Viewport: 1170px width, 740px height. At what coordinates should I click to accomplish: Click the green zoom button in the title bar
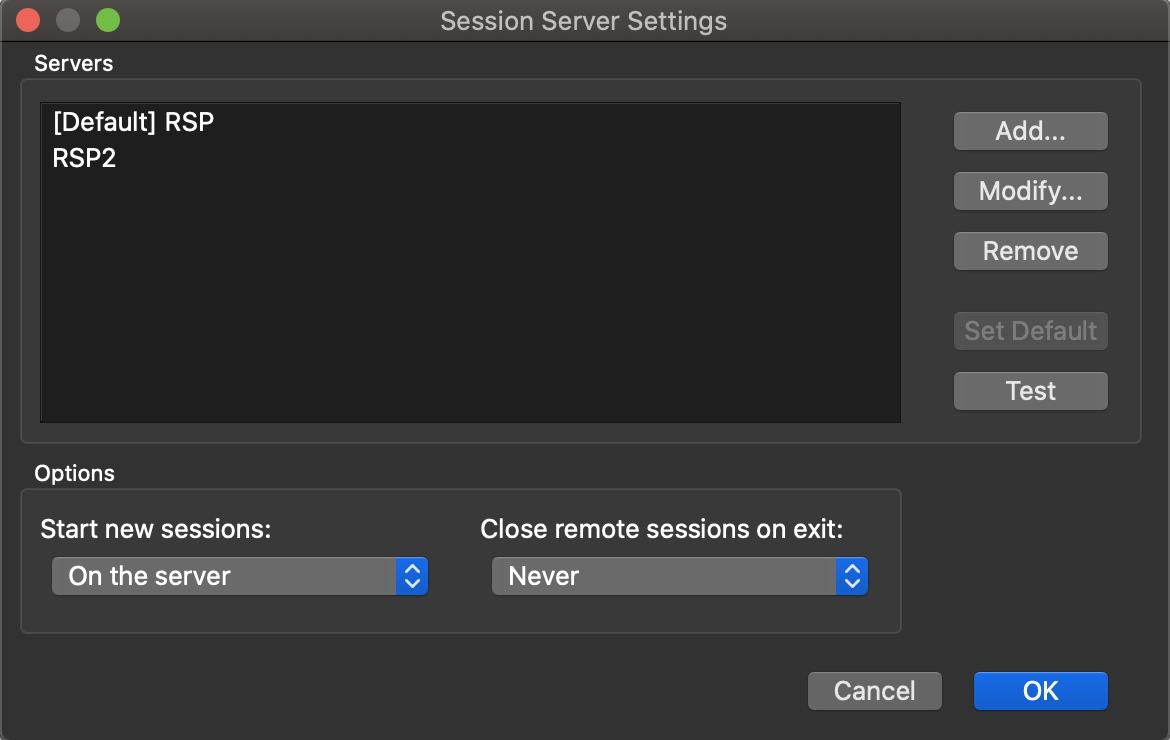pos(107,19)
